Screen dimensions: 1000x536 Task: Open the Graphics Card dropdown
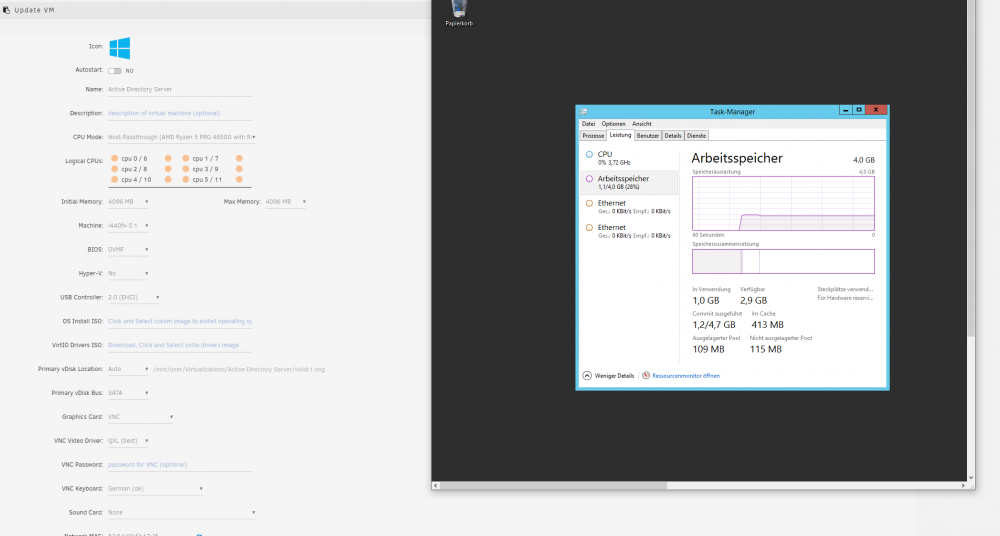coord(140,417)
